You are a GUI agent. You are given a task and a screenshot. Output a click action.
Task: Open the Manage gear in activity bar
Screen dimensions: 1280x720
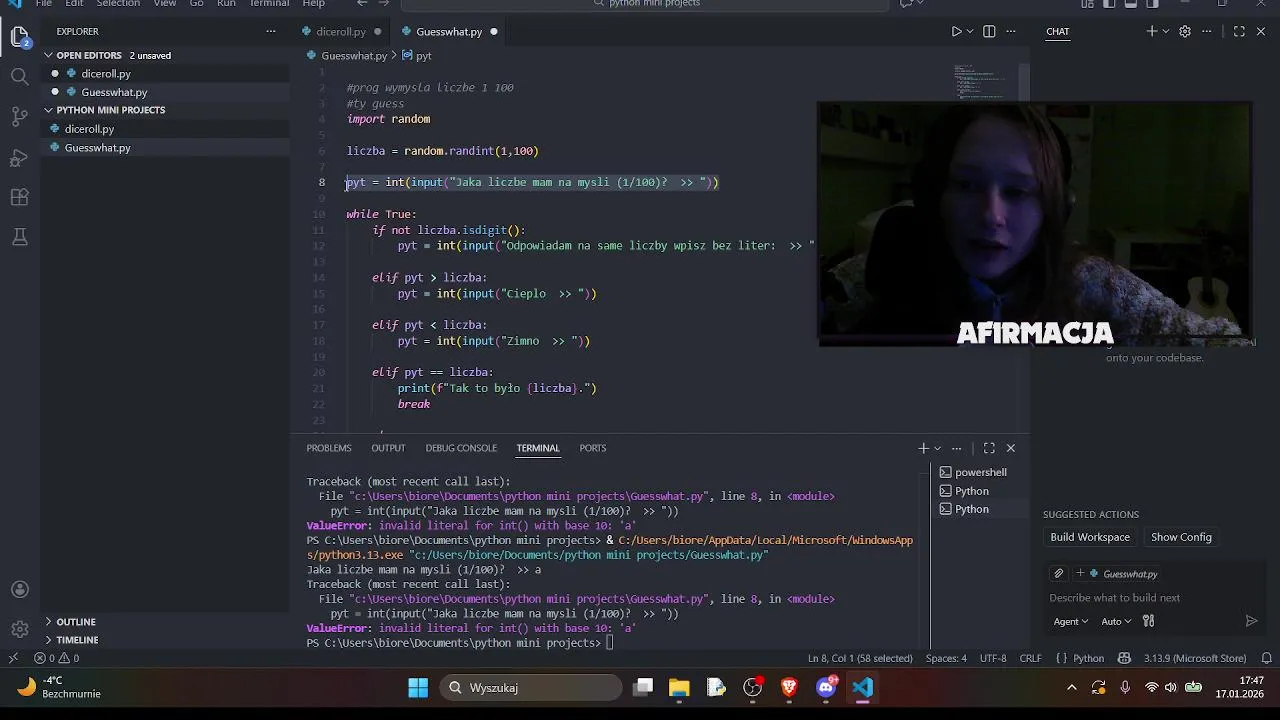20,629
